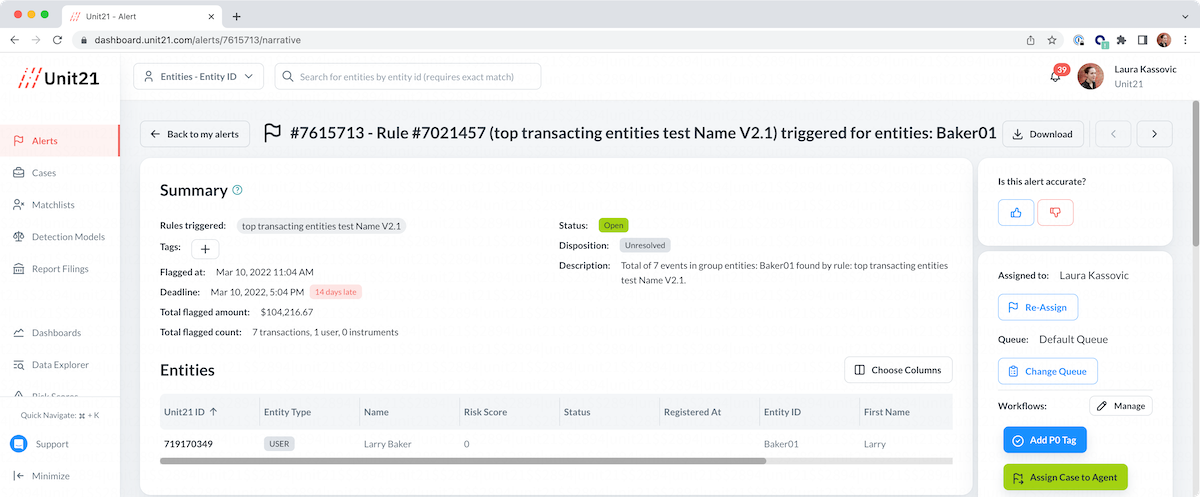Click entity ID 719170349 cell
This screenshot has height=497, width=1200.
(188, 443)
